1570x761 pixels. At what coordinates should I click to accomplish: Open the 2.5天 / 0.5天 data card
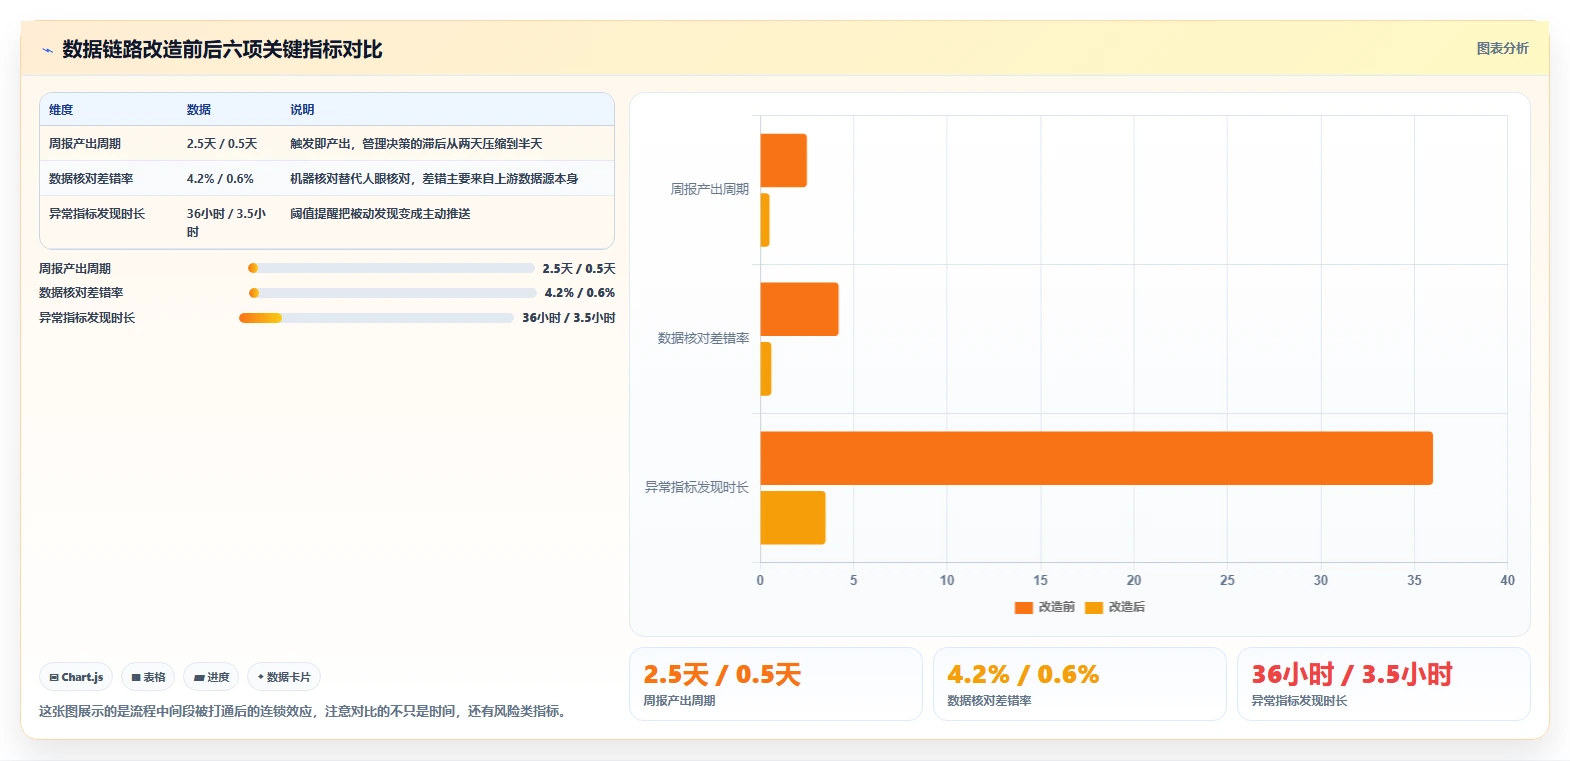coord(776,684)
